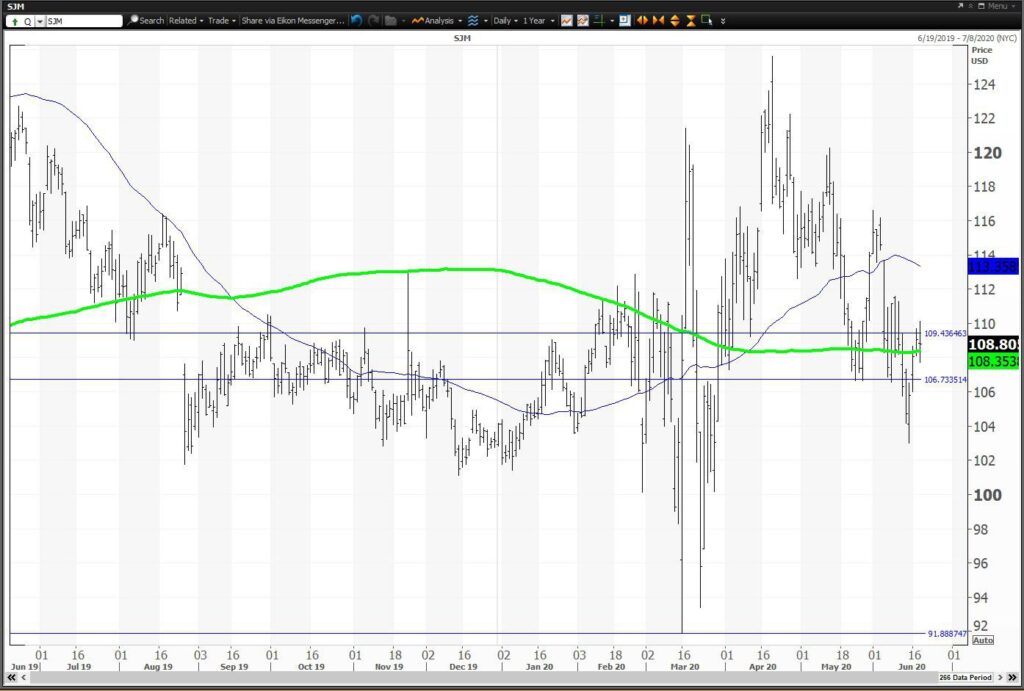Expand the 1 Year range dropdown
This screenshot has width=1024, height=691.
[538, 21]
